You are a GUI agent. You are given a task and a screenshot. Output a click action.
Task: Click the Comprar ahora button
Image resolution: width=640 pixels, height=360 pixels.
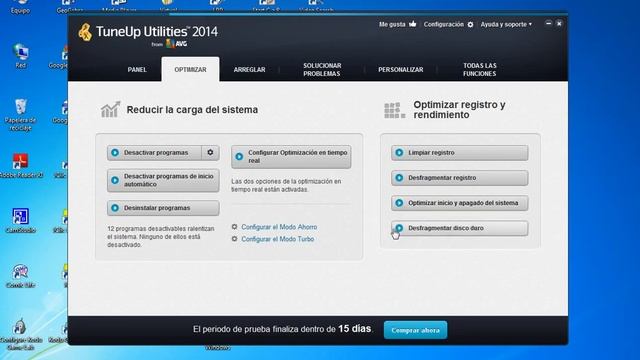[415, 330]
